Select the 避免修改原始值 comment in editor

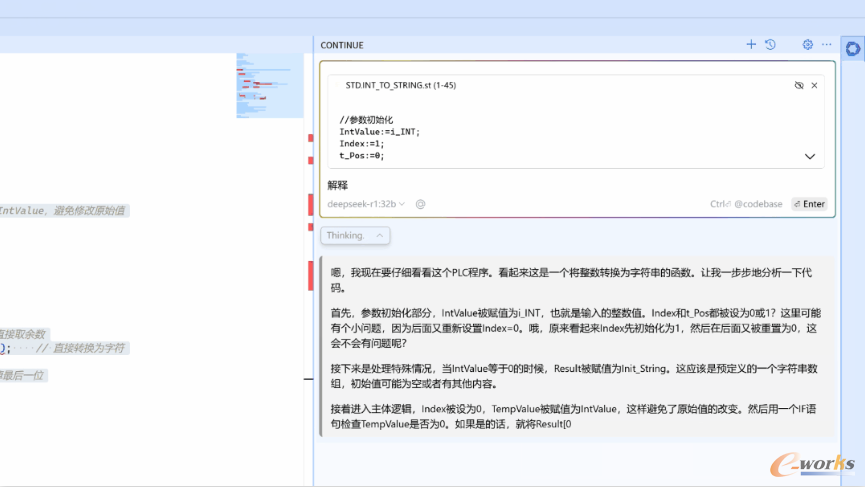(89, 211)
